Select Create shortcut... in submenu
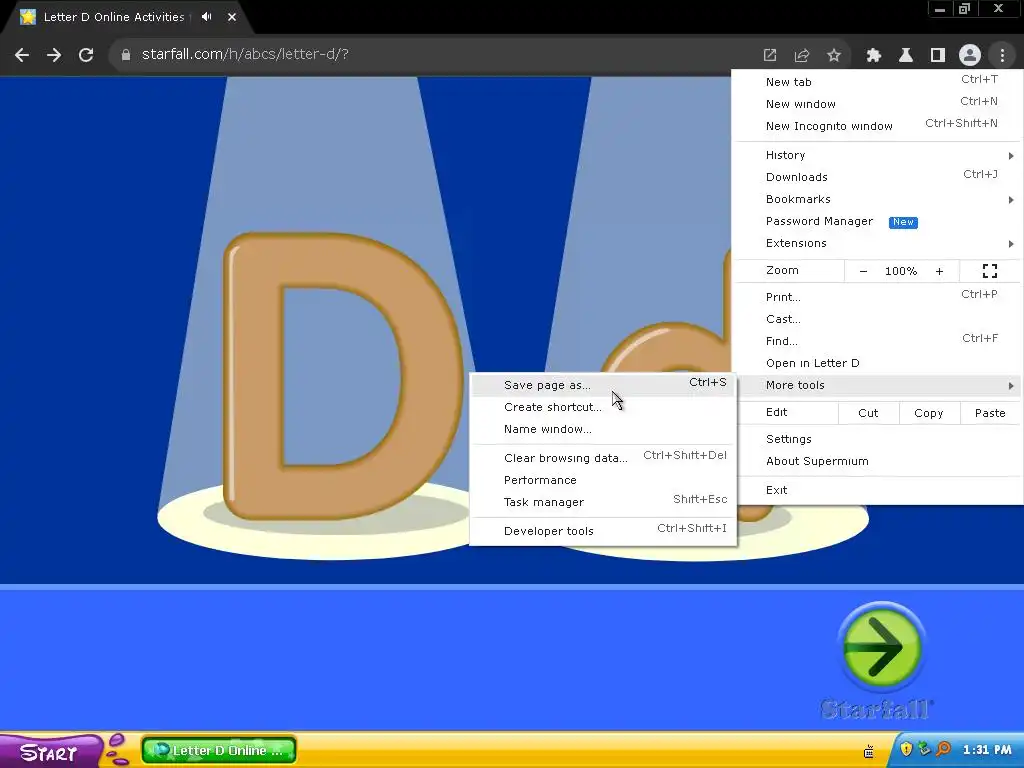 pos(603,407)
